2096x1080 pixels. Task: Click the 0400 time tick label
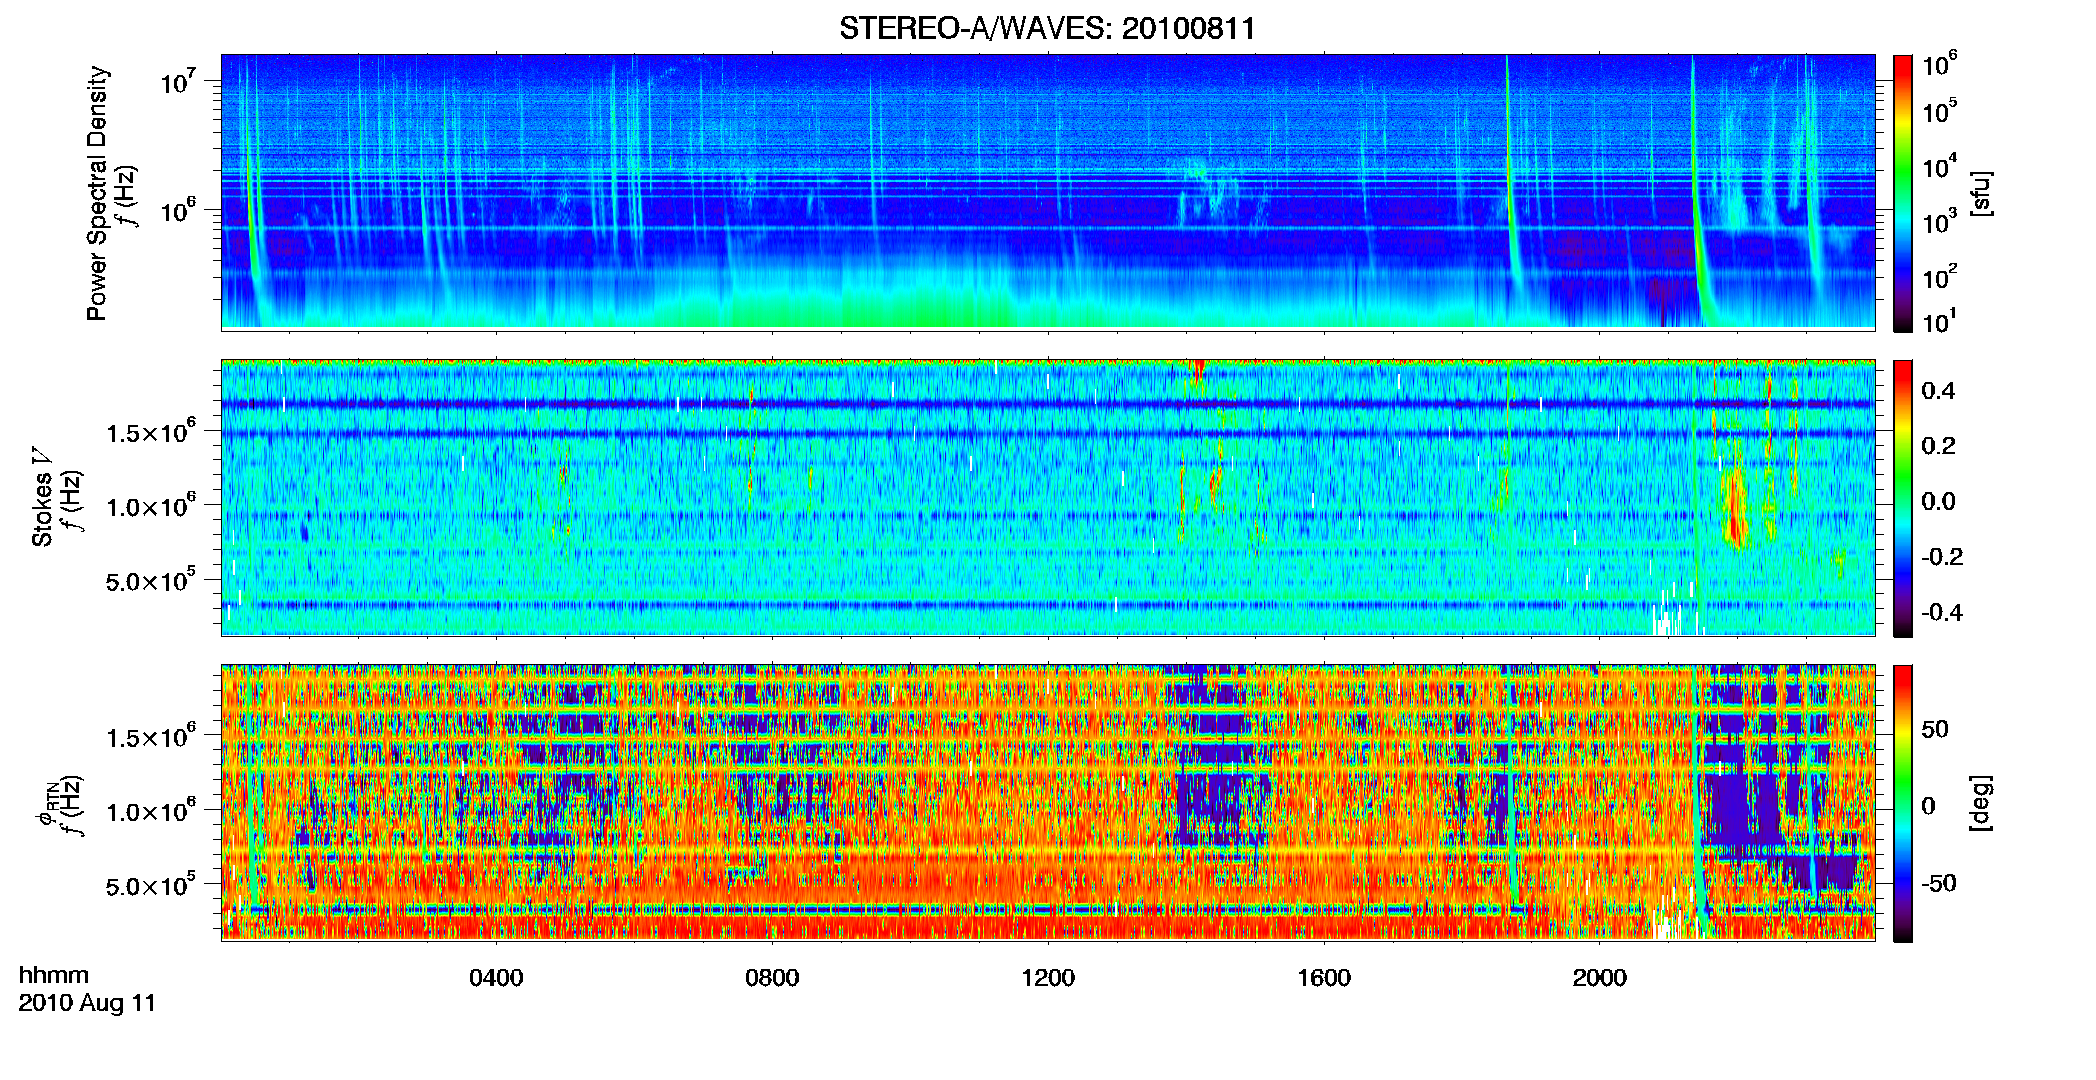[x=496, y=978]
